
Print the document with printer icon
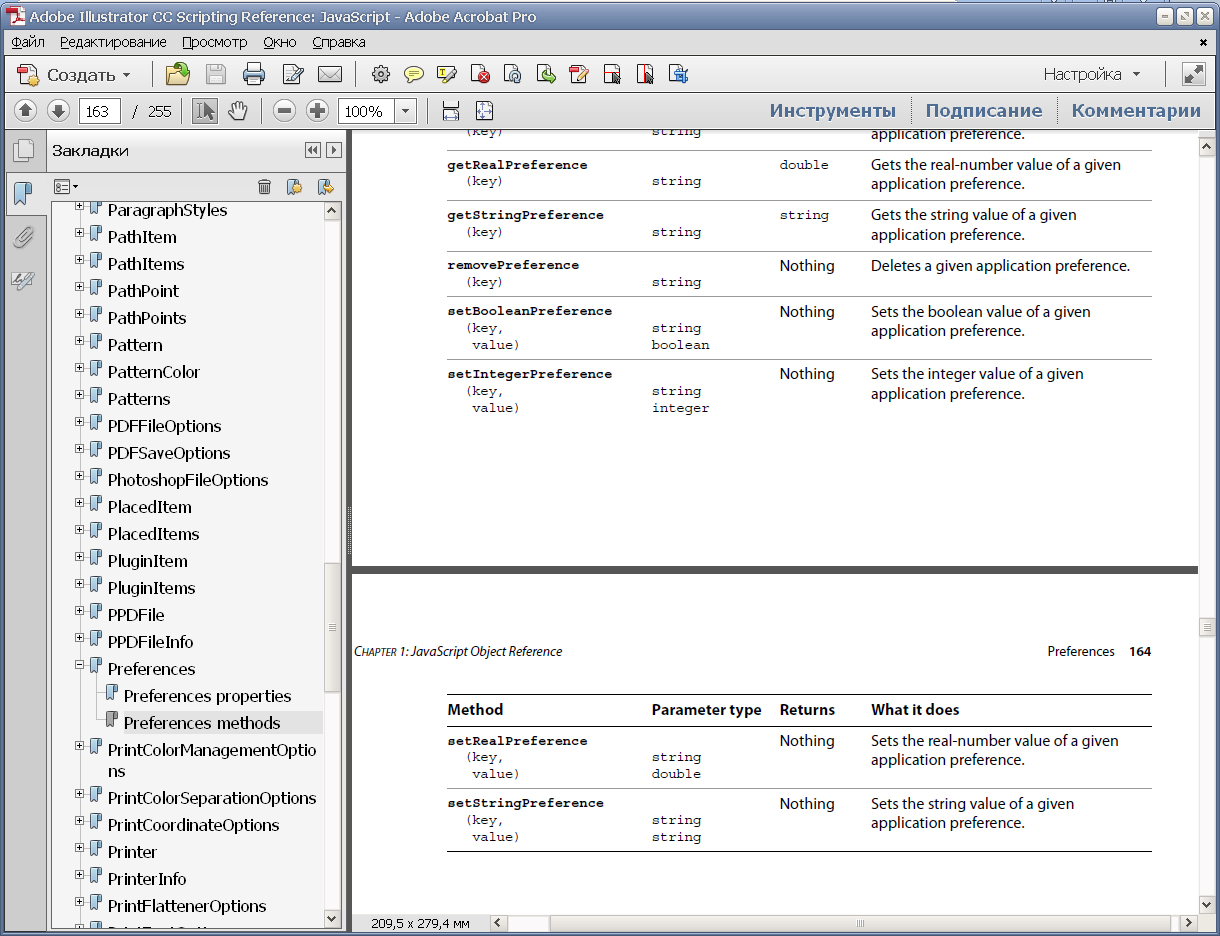pyautogui.click(x=254, y=74)
